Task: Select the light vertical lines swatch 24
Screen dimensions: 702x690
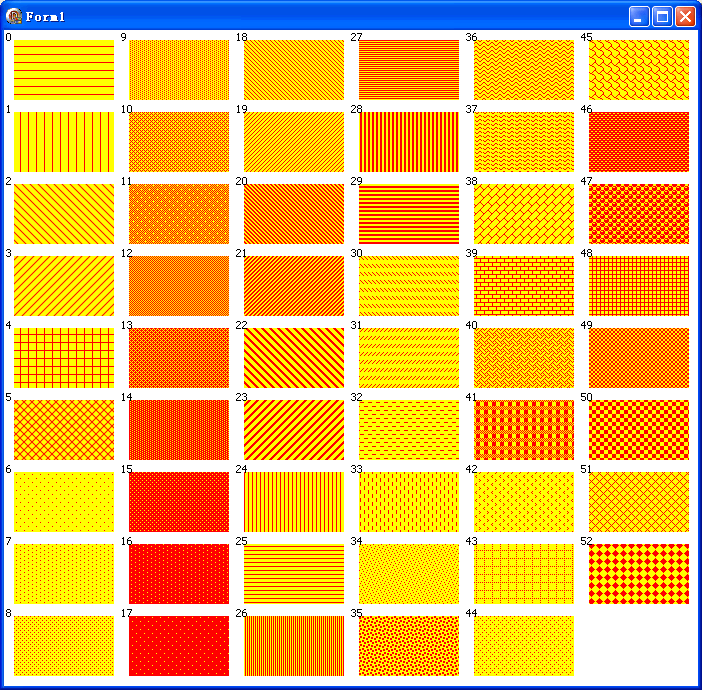Action: click(x=294, y=502)
